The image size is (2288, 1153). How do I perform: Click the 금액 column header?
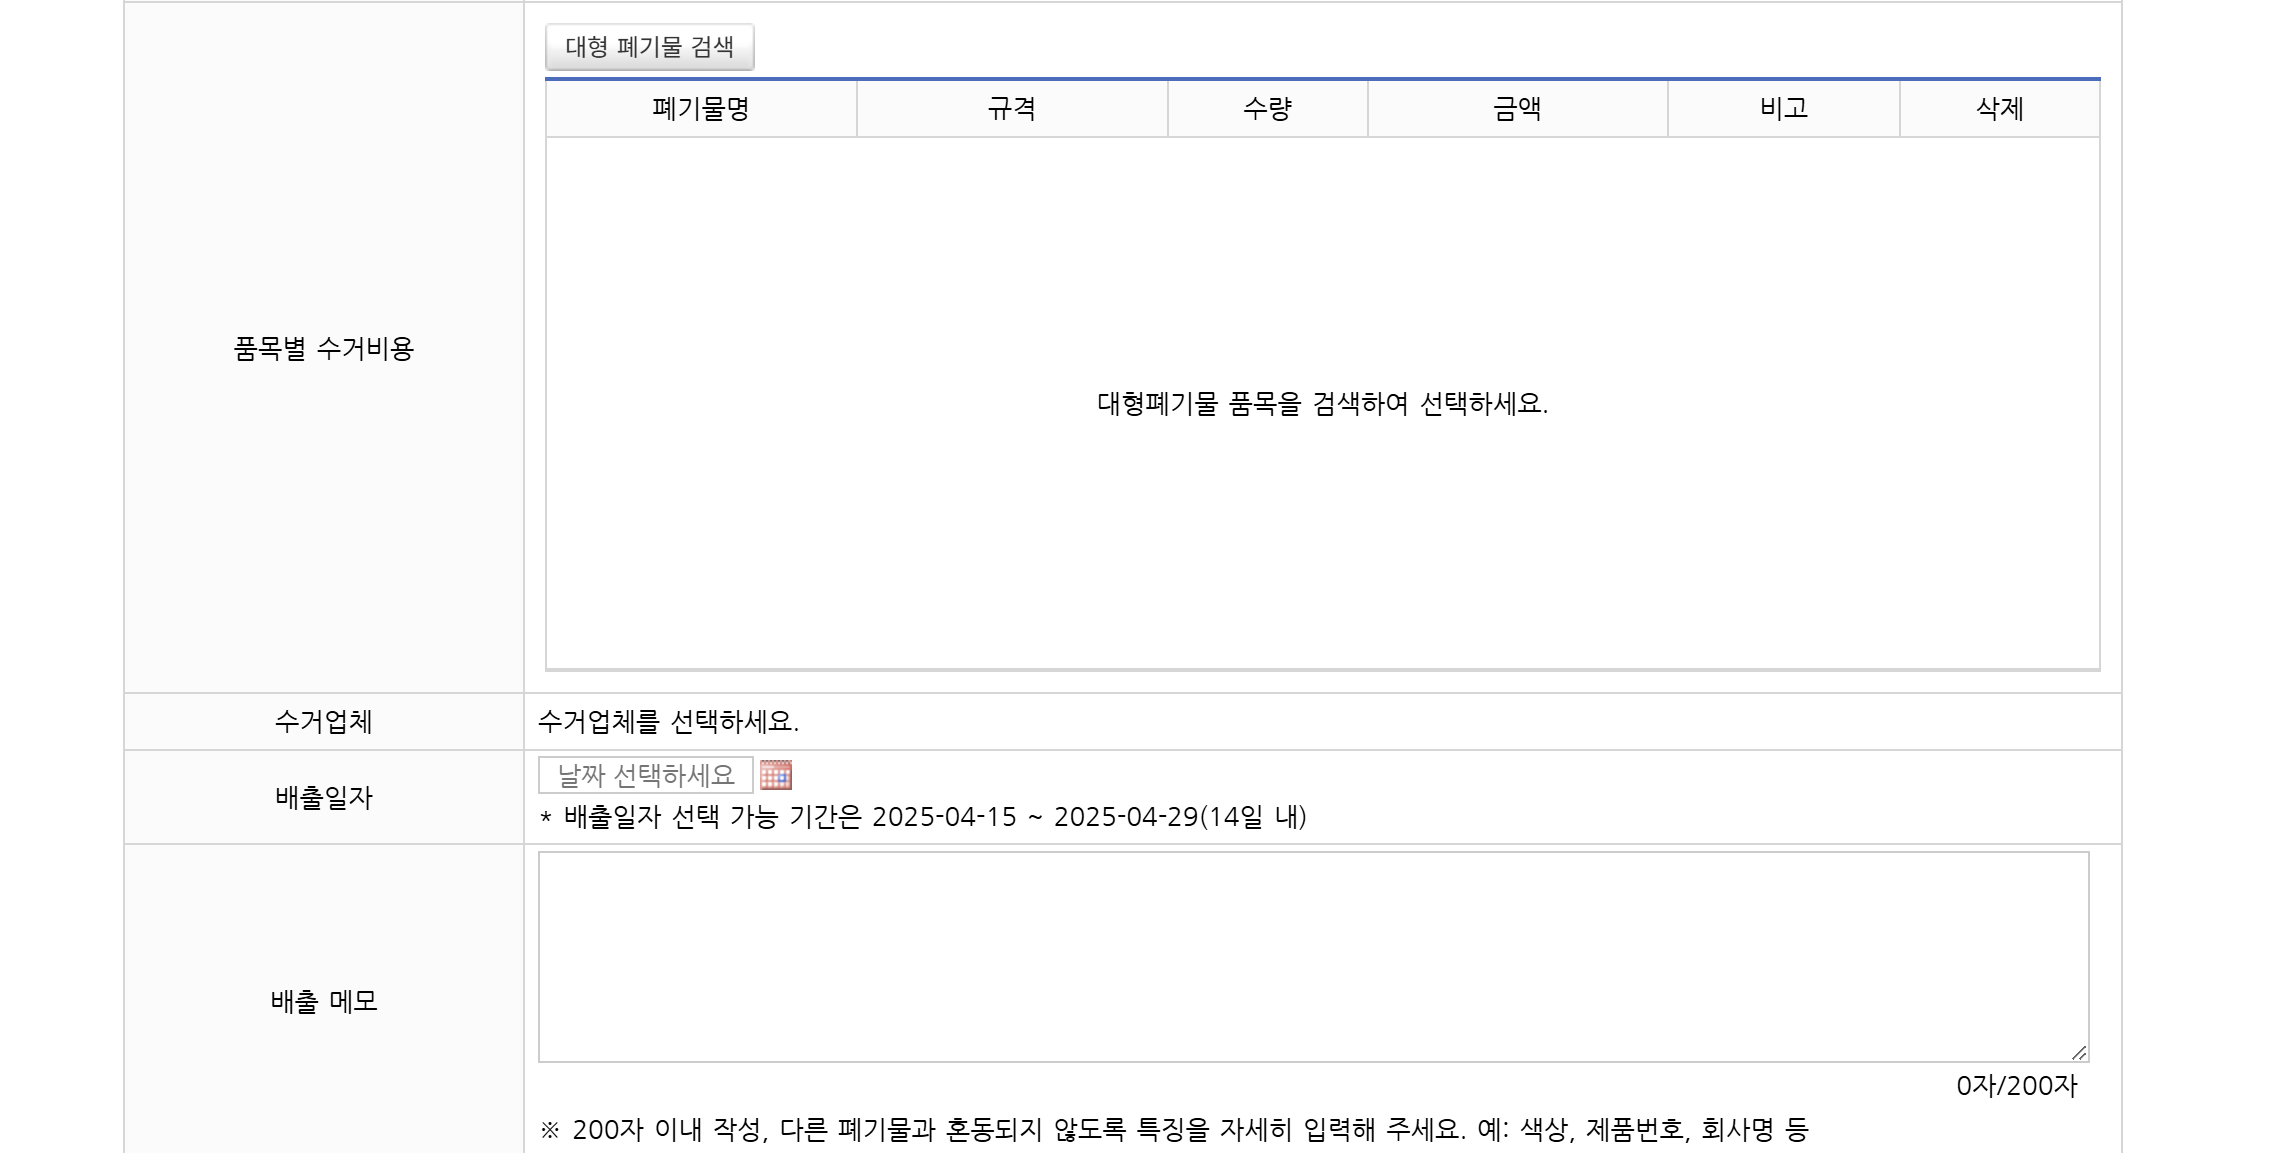1516,110
